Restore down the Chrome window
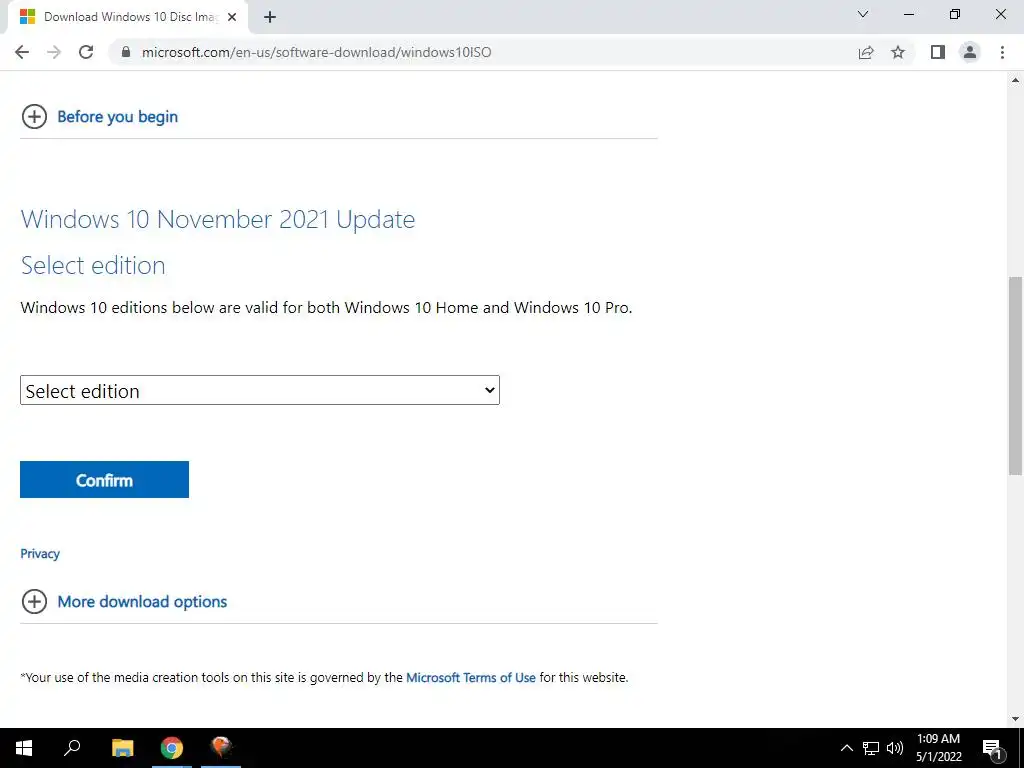 coord(955,14)
